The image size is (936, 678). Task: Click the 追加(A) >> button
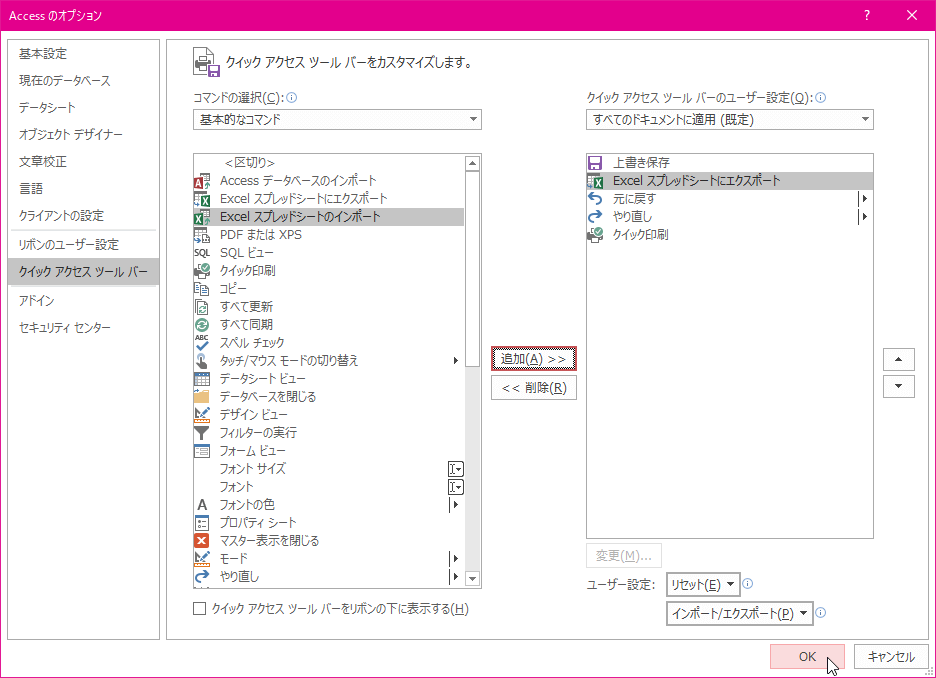pyautogui.click(x=534, y=359)
